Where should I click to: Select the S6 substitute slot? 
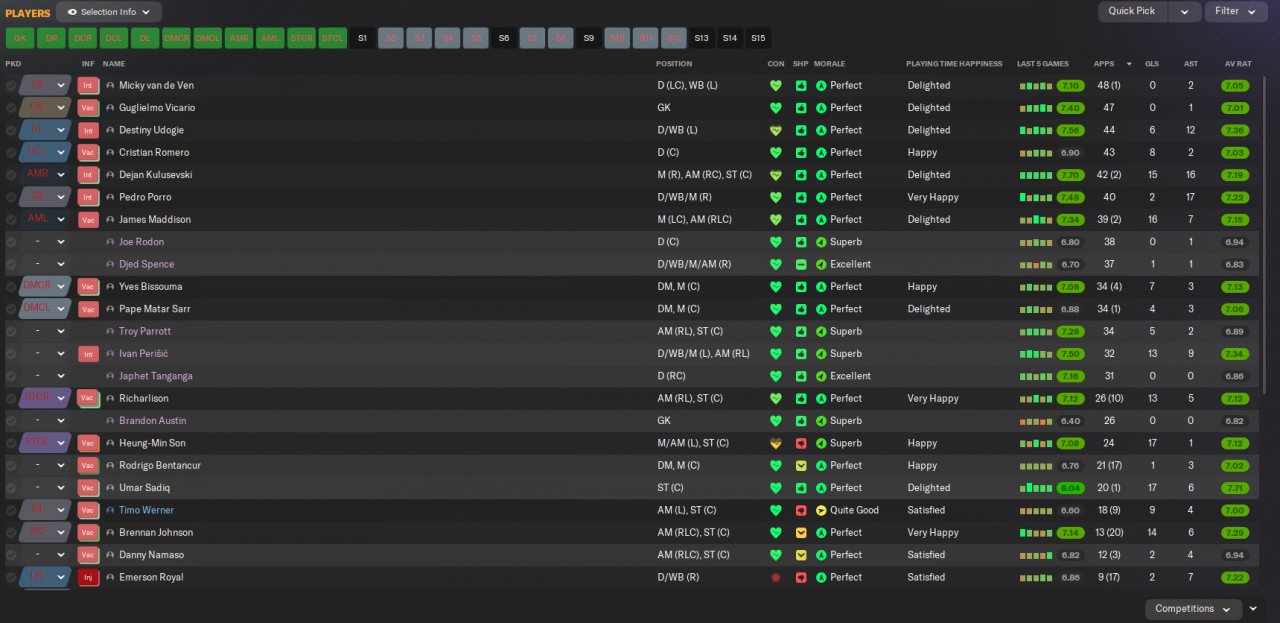click(504, 38)
